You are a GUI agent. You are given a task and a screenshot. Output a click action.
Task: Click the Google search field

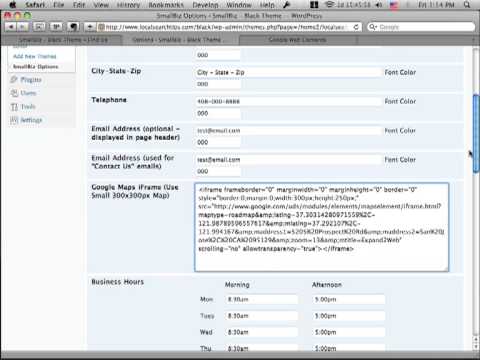[x=421, y=27]
